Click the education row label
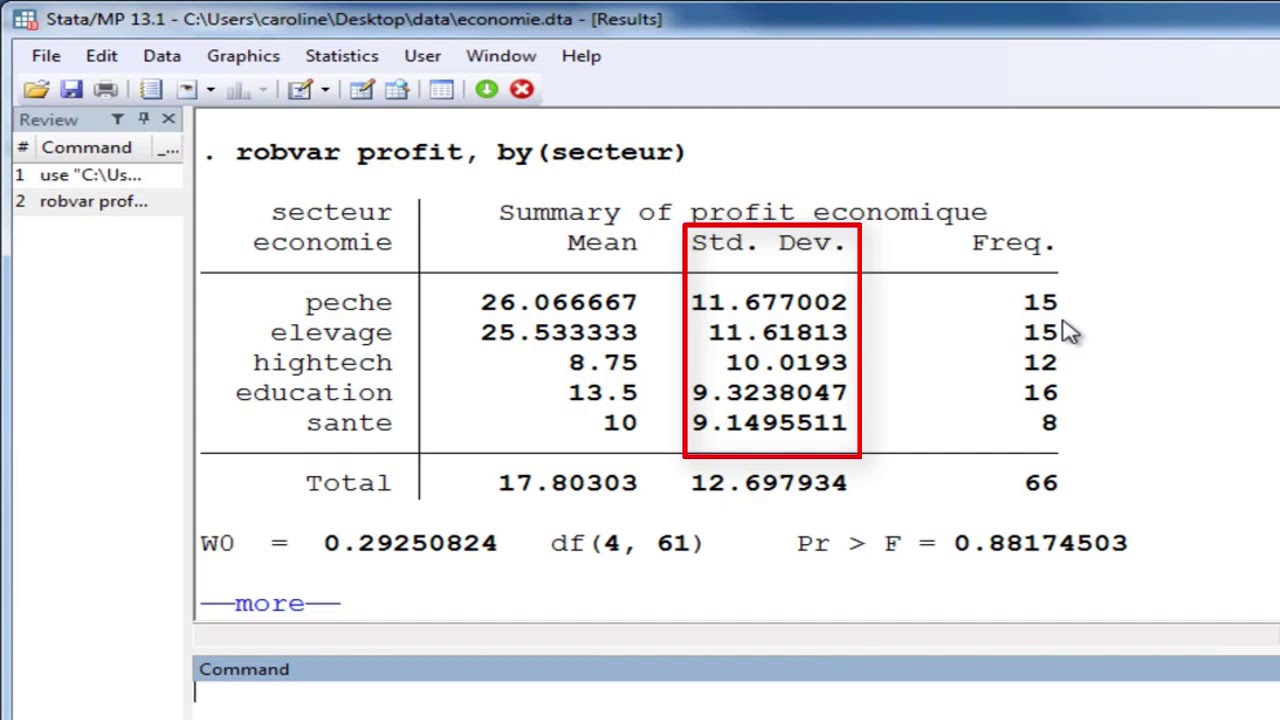The image size is (1280, 720). pyautogui.click(x=314, y=392)
